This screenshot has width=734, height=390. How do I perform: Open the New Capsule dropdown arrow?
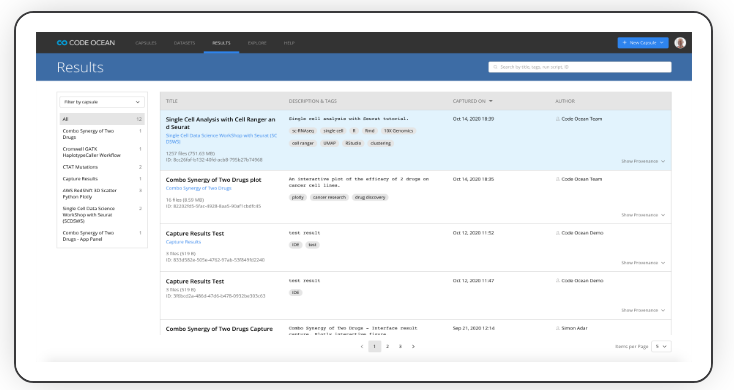[662, 43]
